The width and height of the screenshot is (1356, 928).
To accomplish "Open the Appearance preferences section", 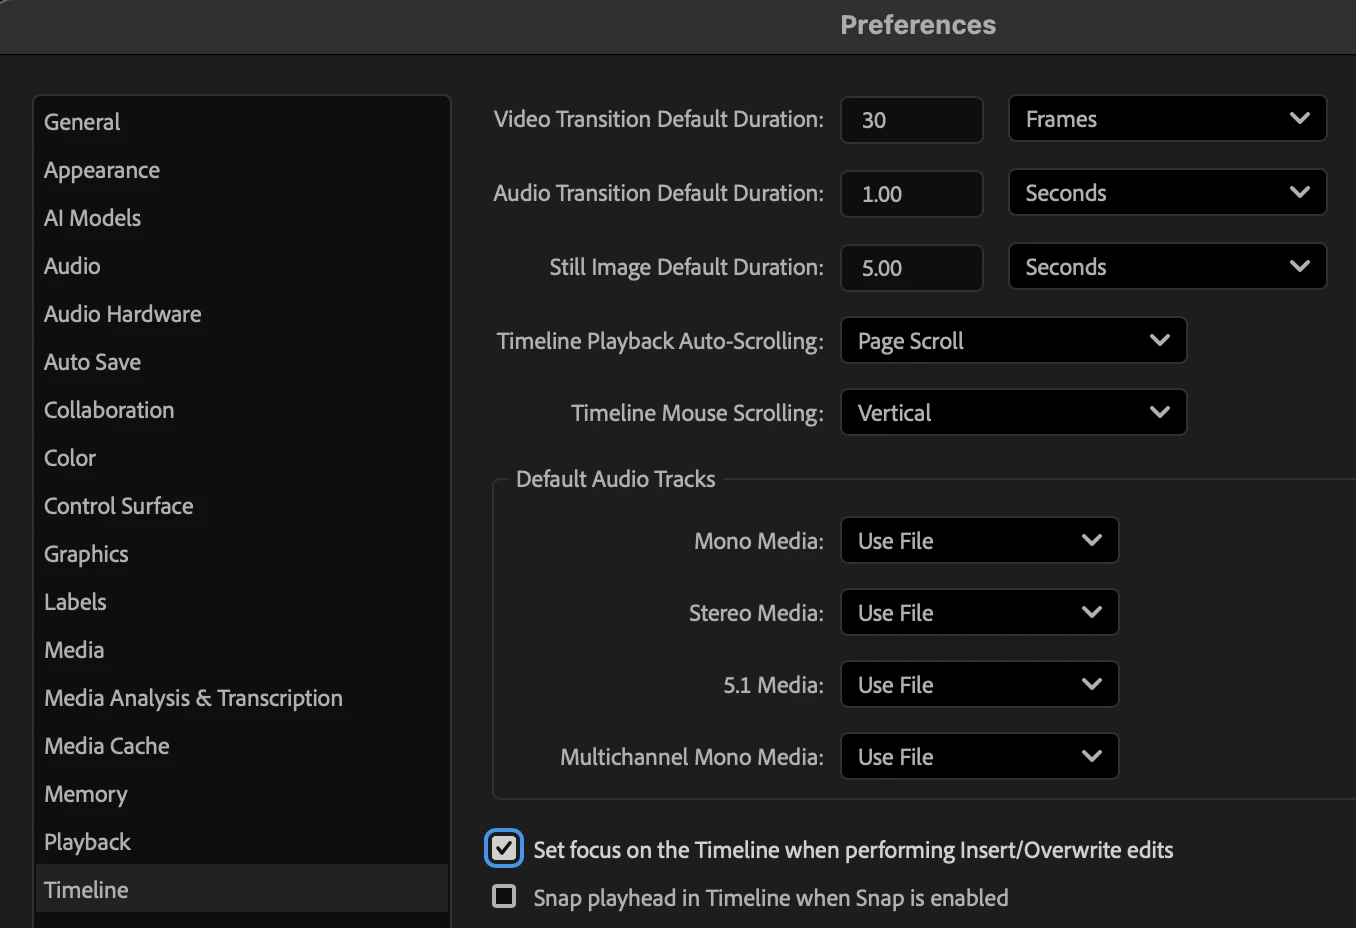I will [102, 170].
